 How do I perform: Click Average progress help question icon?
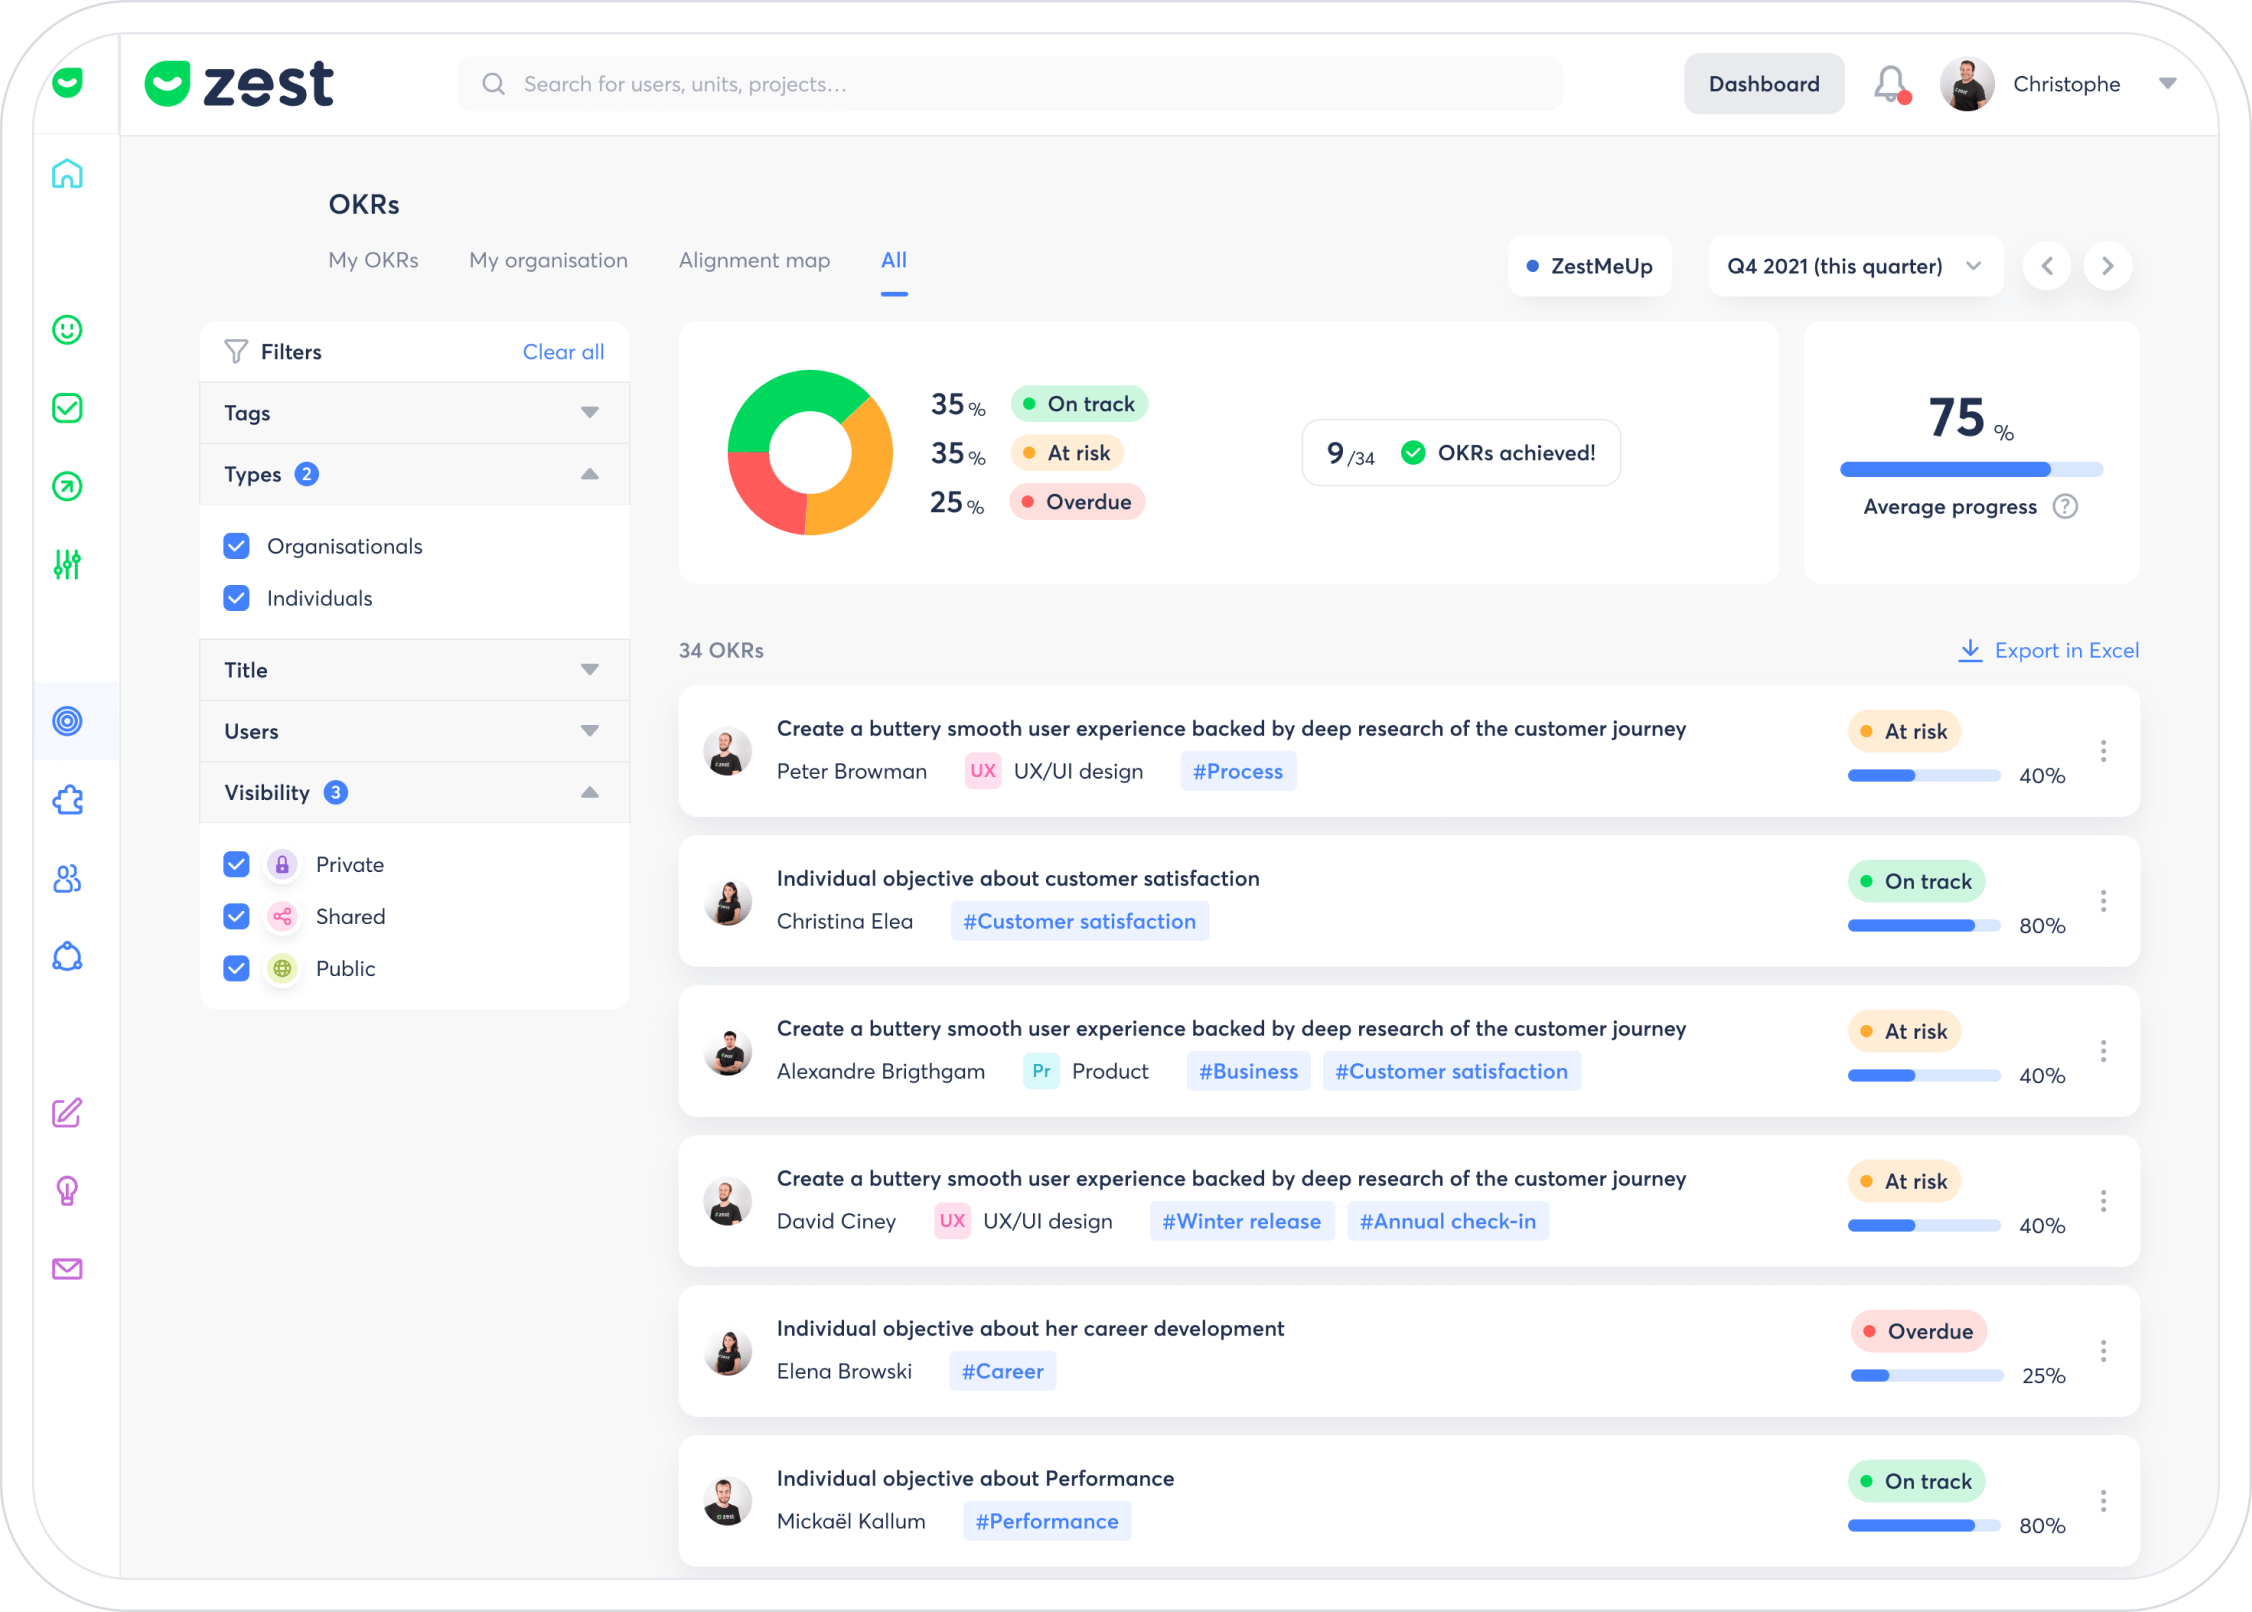click(2065, 507)
